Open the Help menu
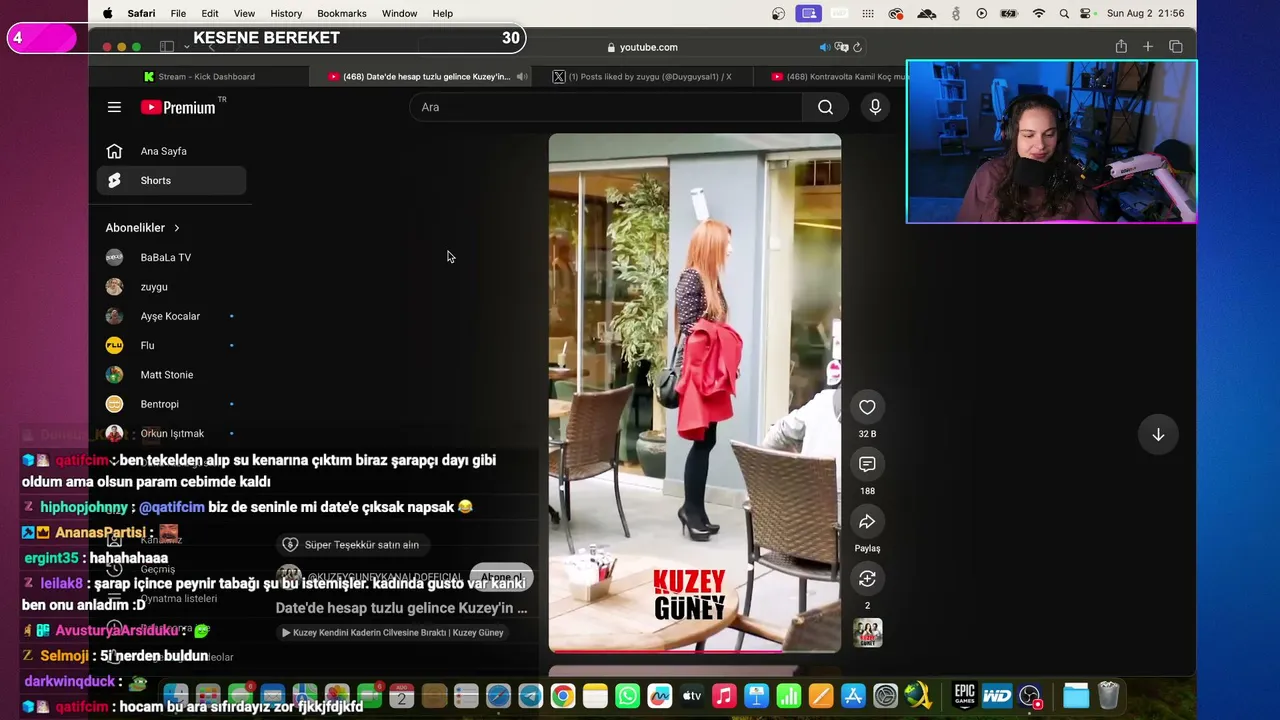 coord(443,13)
